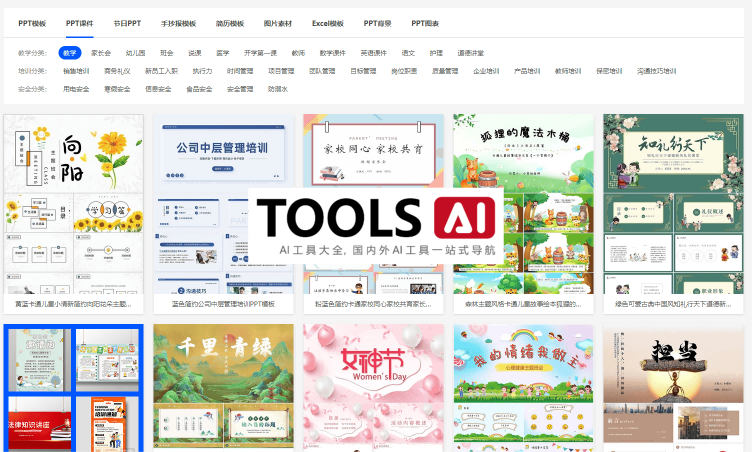Choose the 时间管理 training filter
752x452 pixels.
[240, 71]
